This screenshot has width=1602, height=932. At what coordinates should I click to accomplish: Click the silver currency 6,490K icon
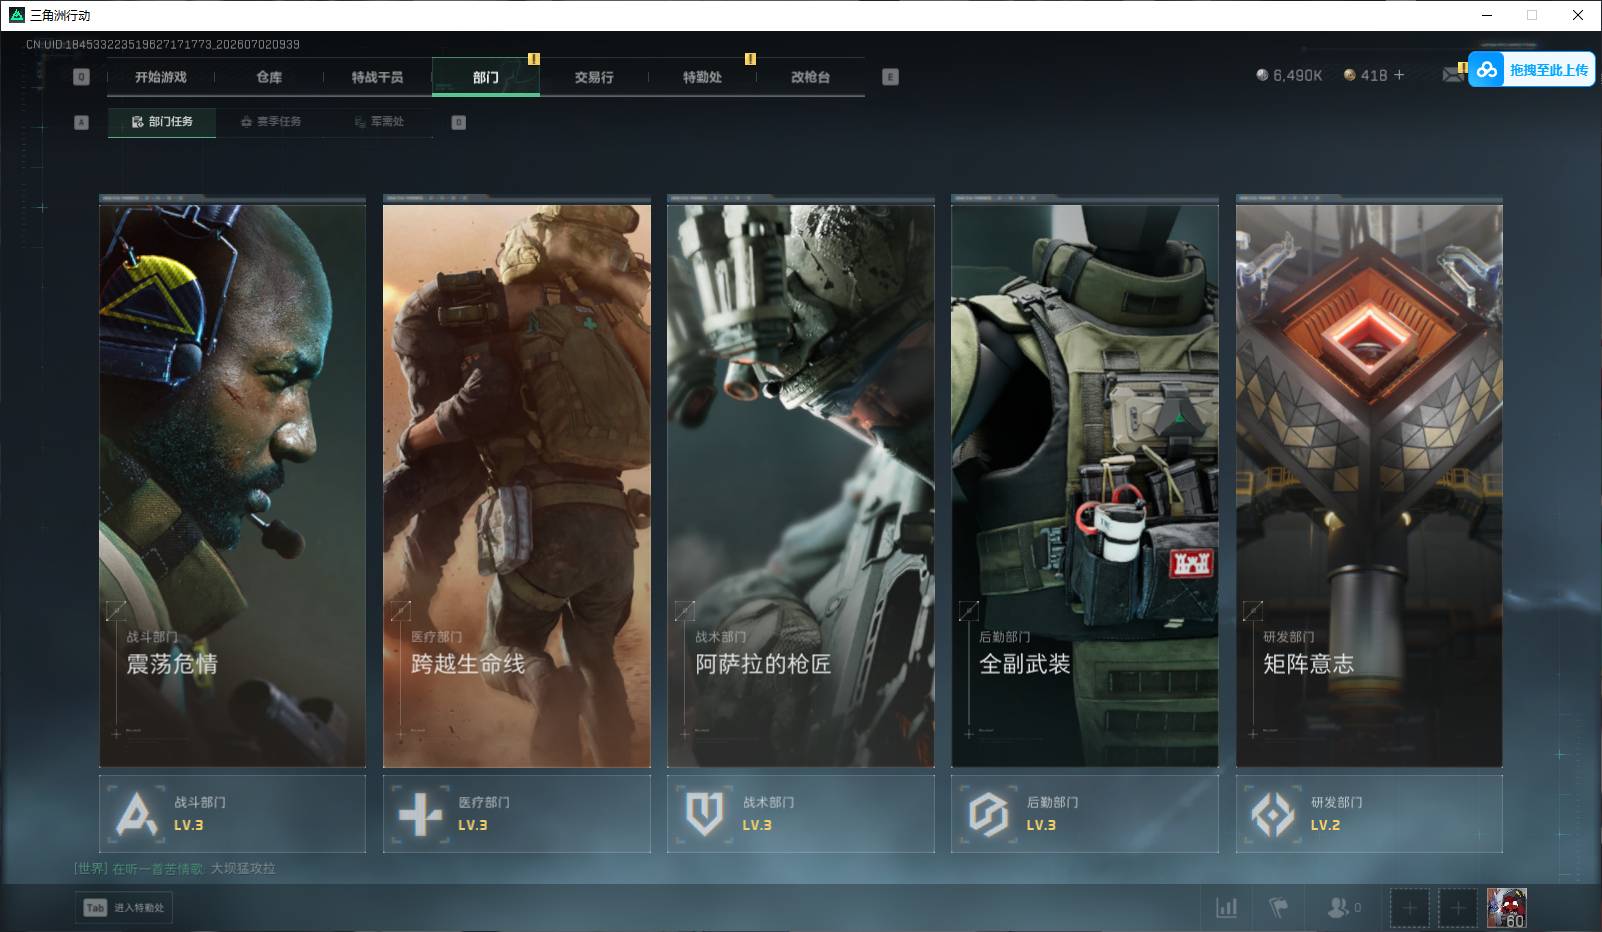tap(1262, 75)
